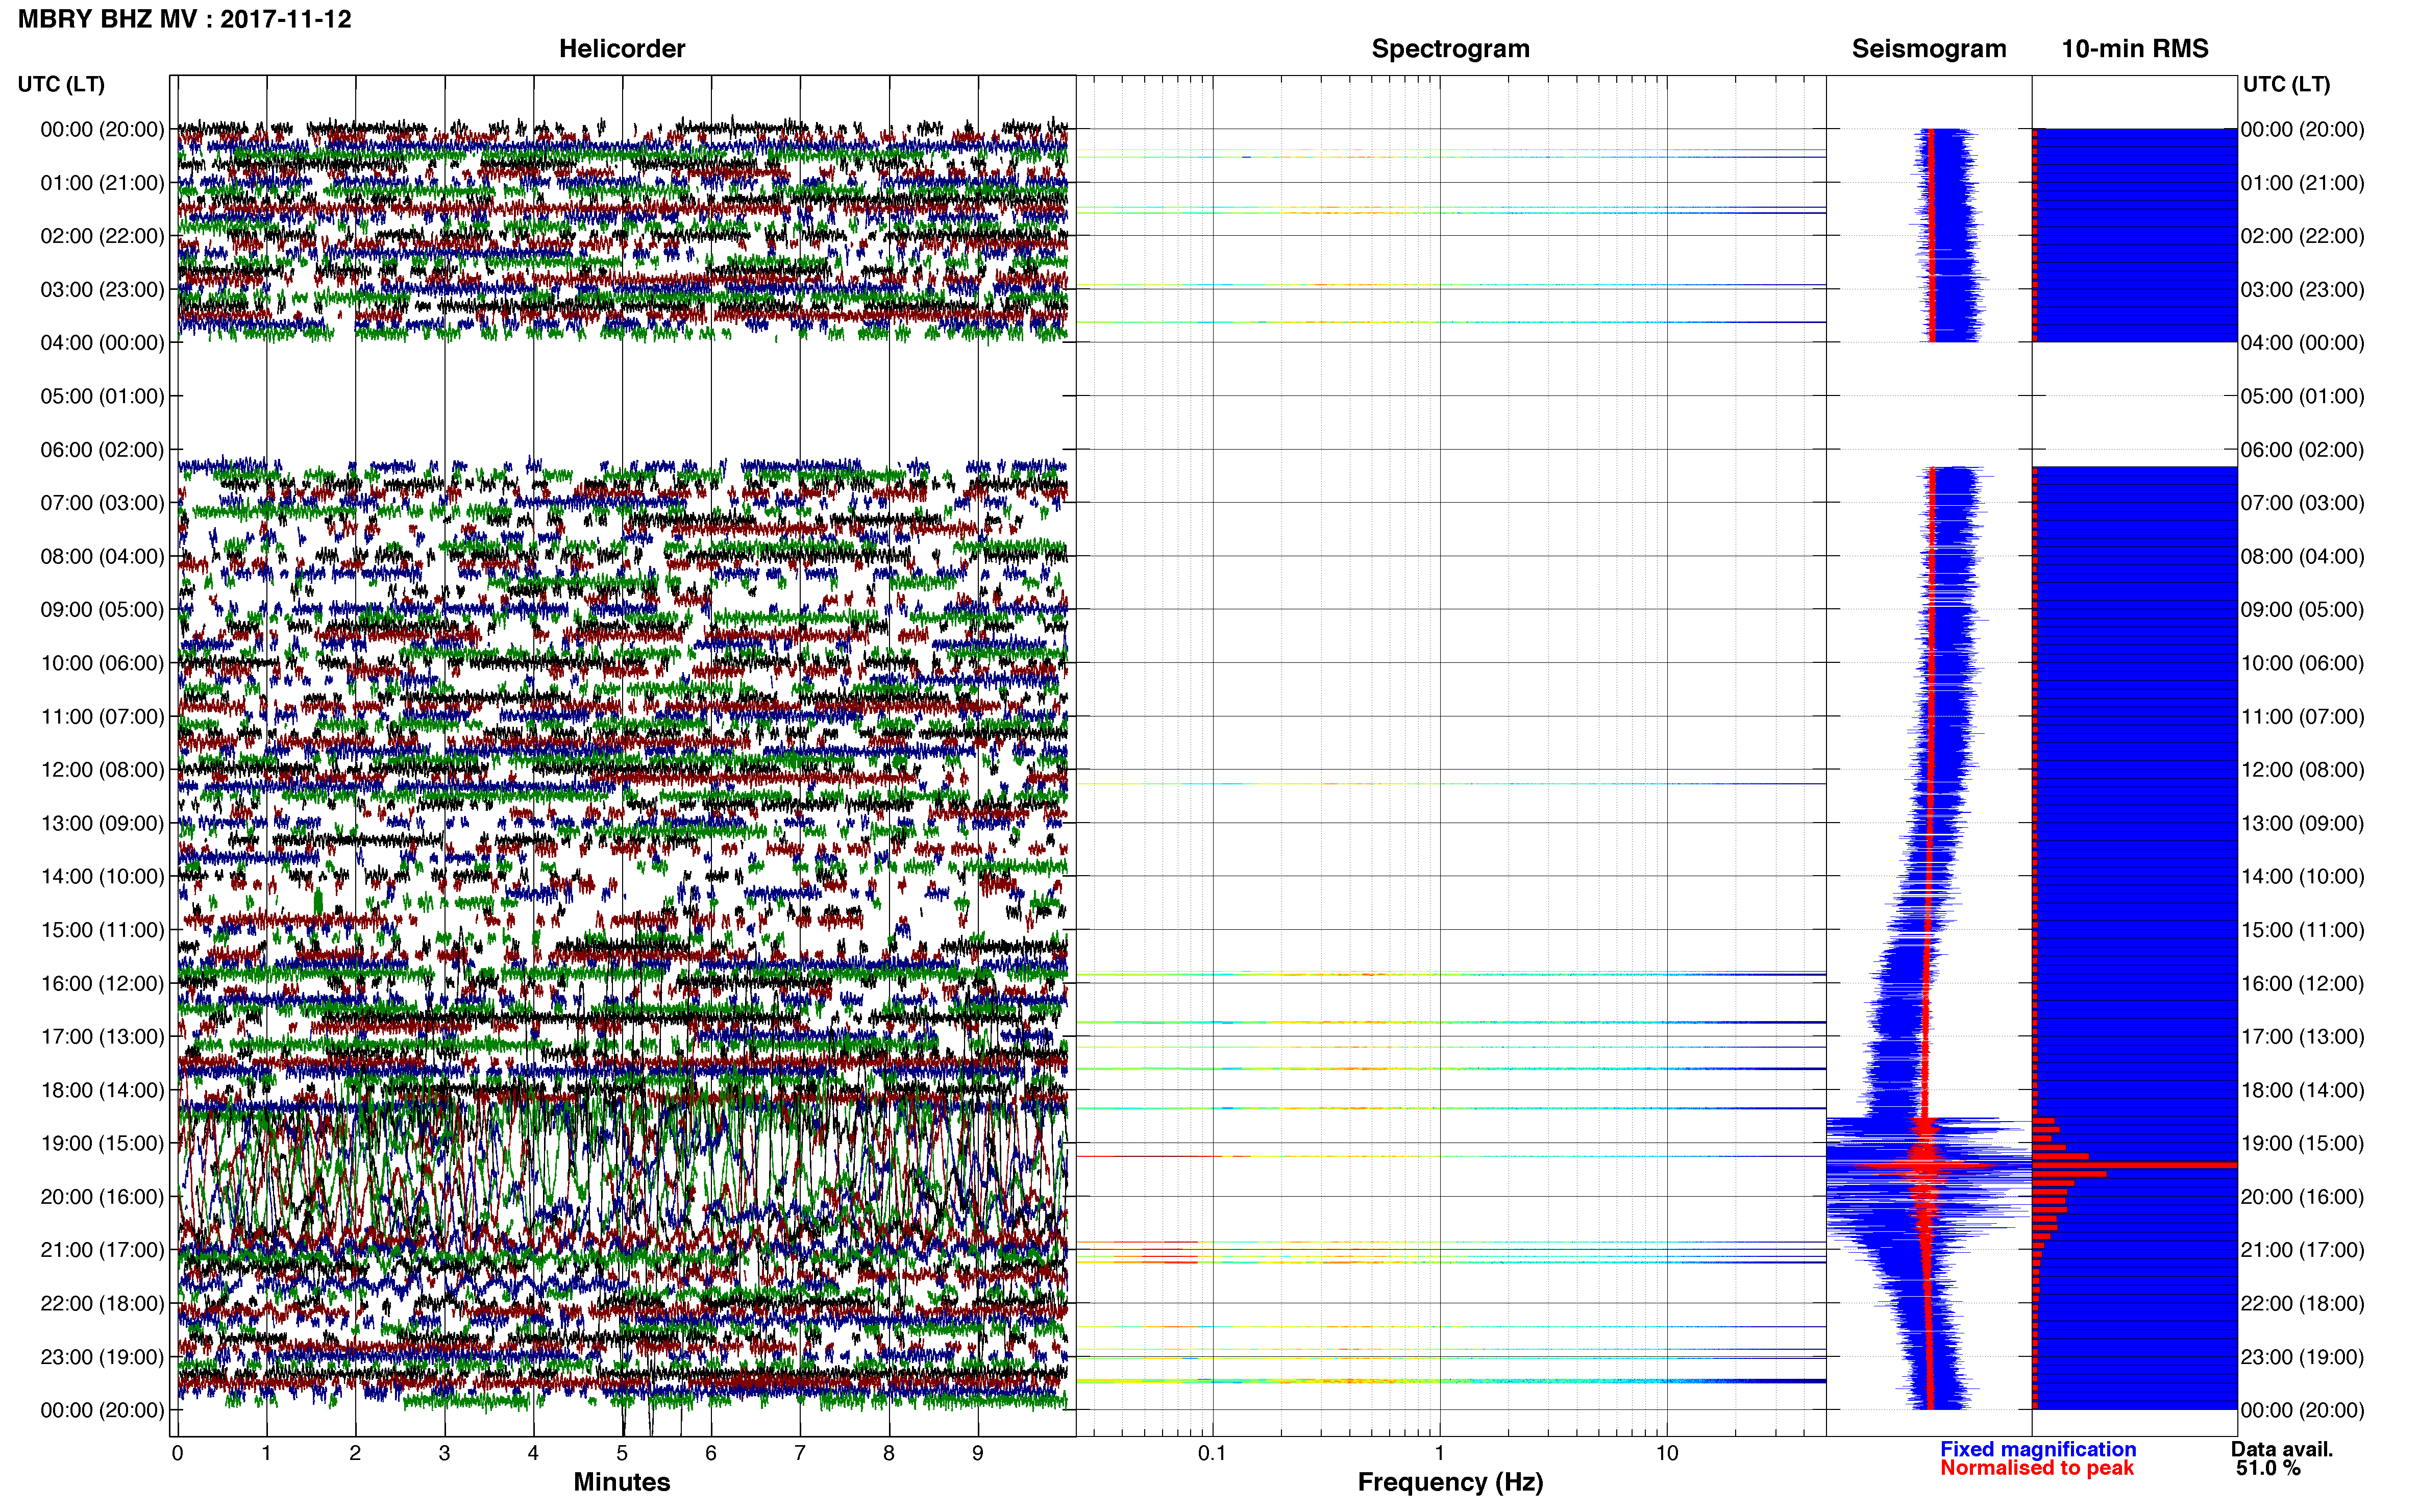Click the 'Seismogram' panel heading
Screen dimensions: 2419x1512
click(x=1929, y=49)
